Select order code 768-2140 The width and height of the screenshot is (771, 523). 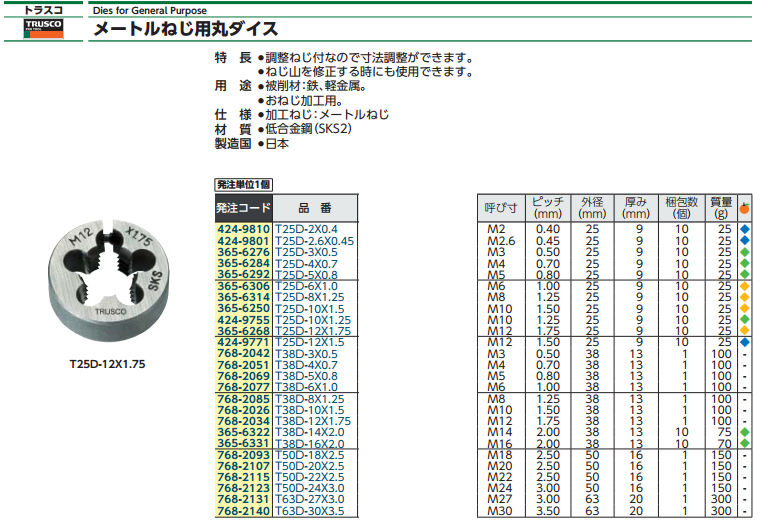point(243,511)
